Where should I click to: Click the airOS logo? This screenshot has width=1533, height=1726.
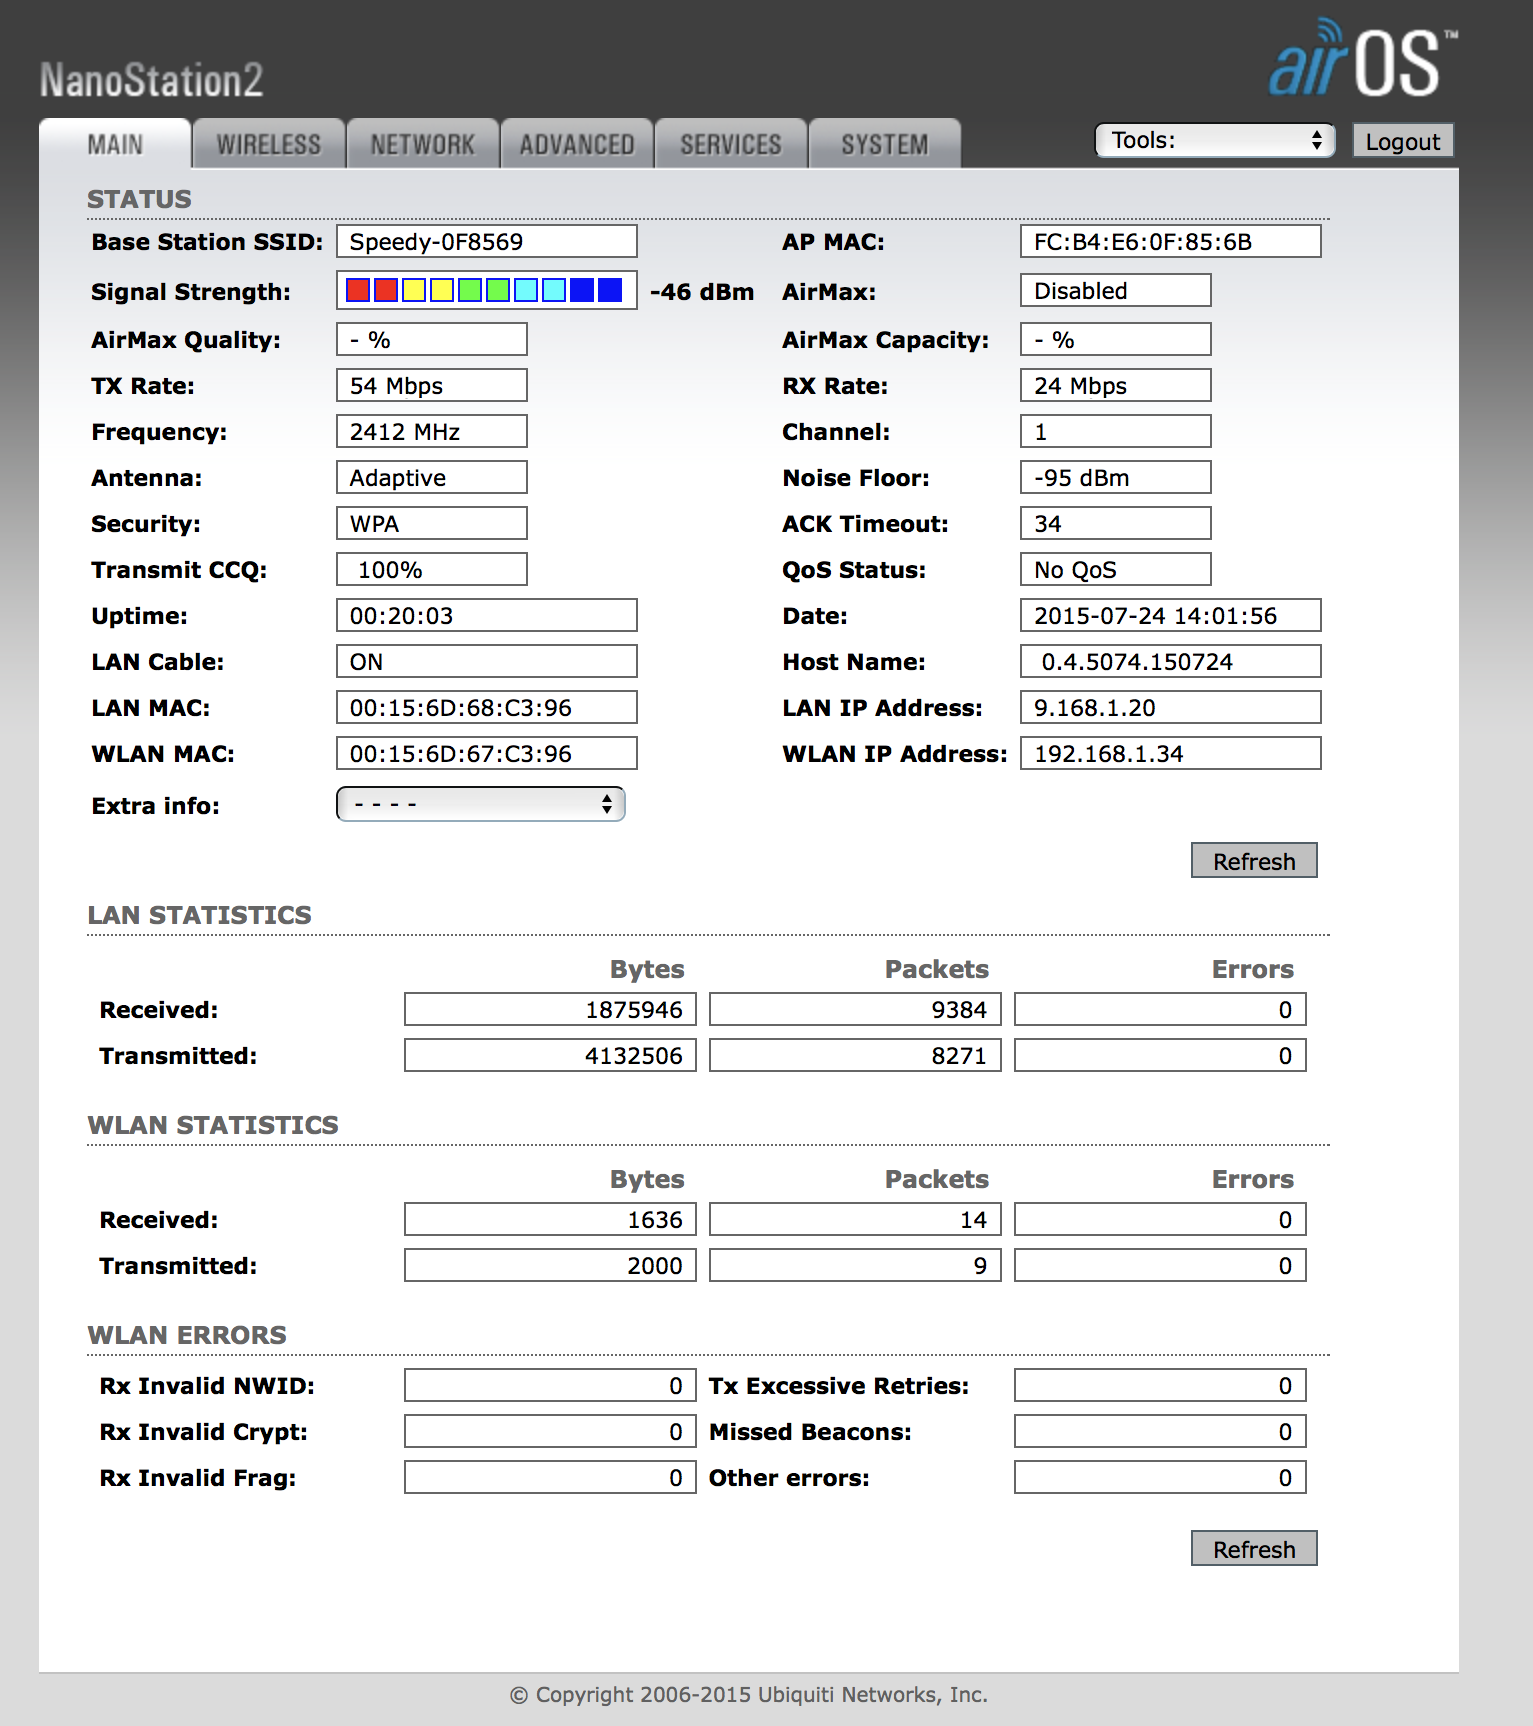1361,60
